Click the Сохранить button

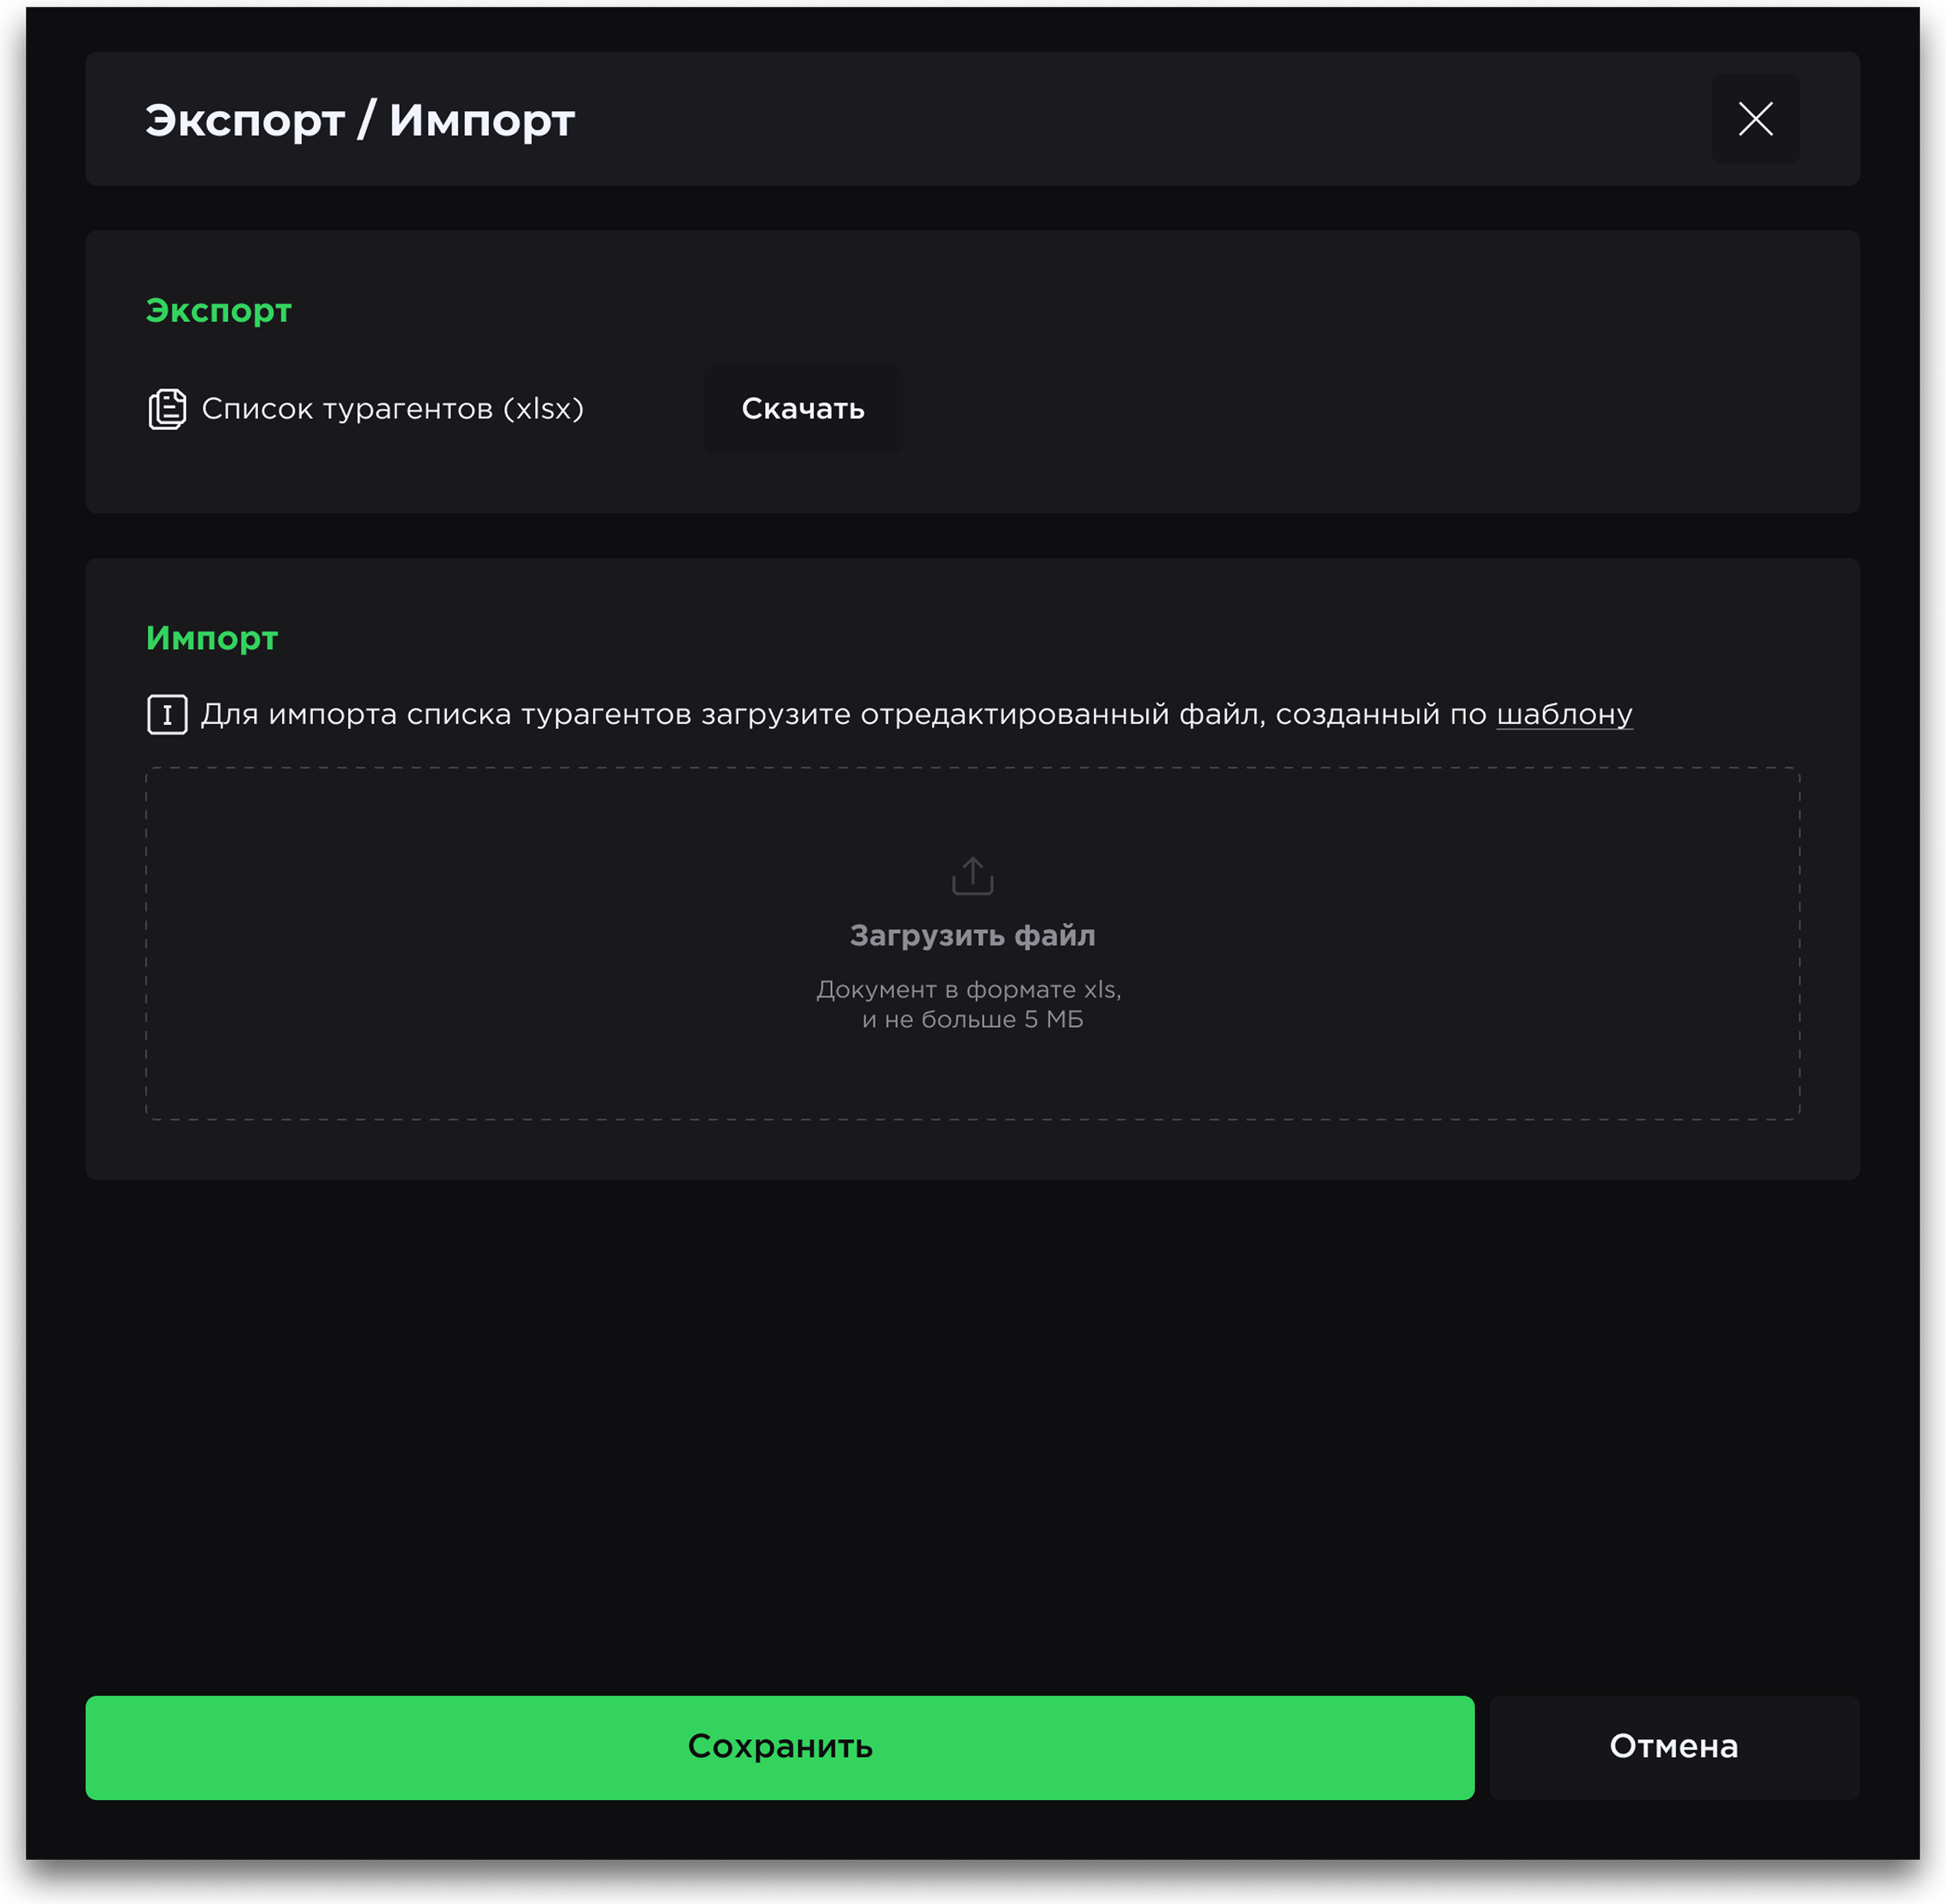(779, 1747)
